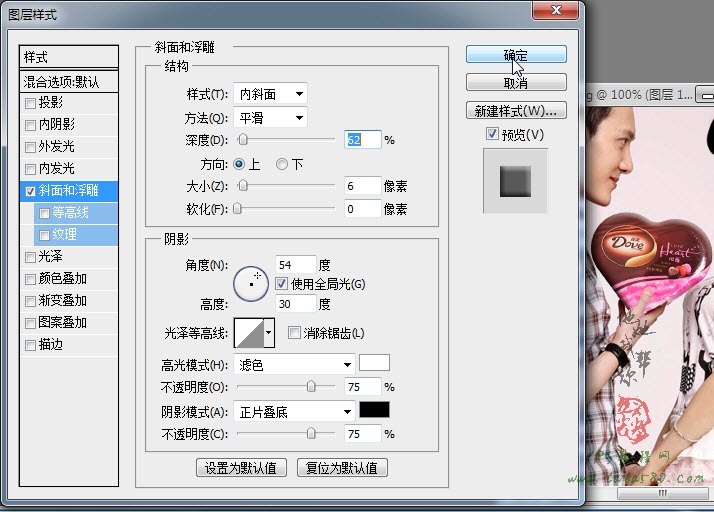Click the 深度 percentage input field

(x=362, y=140)
